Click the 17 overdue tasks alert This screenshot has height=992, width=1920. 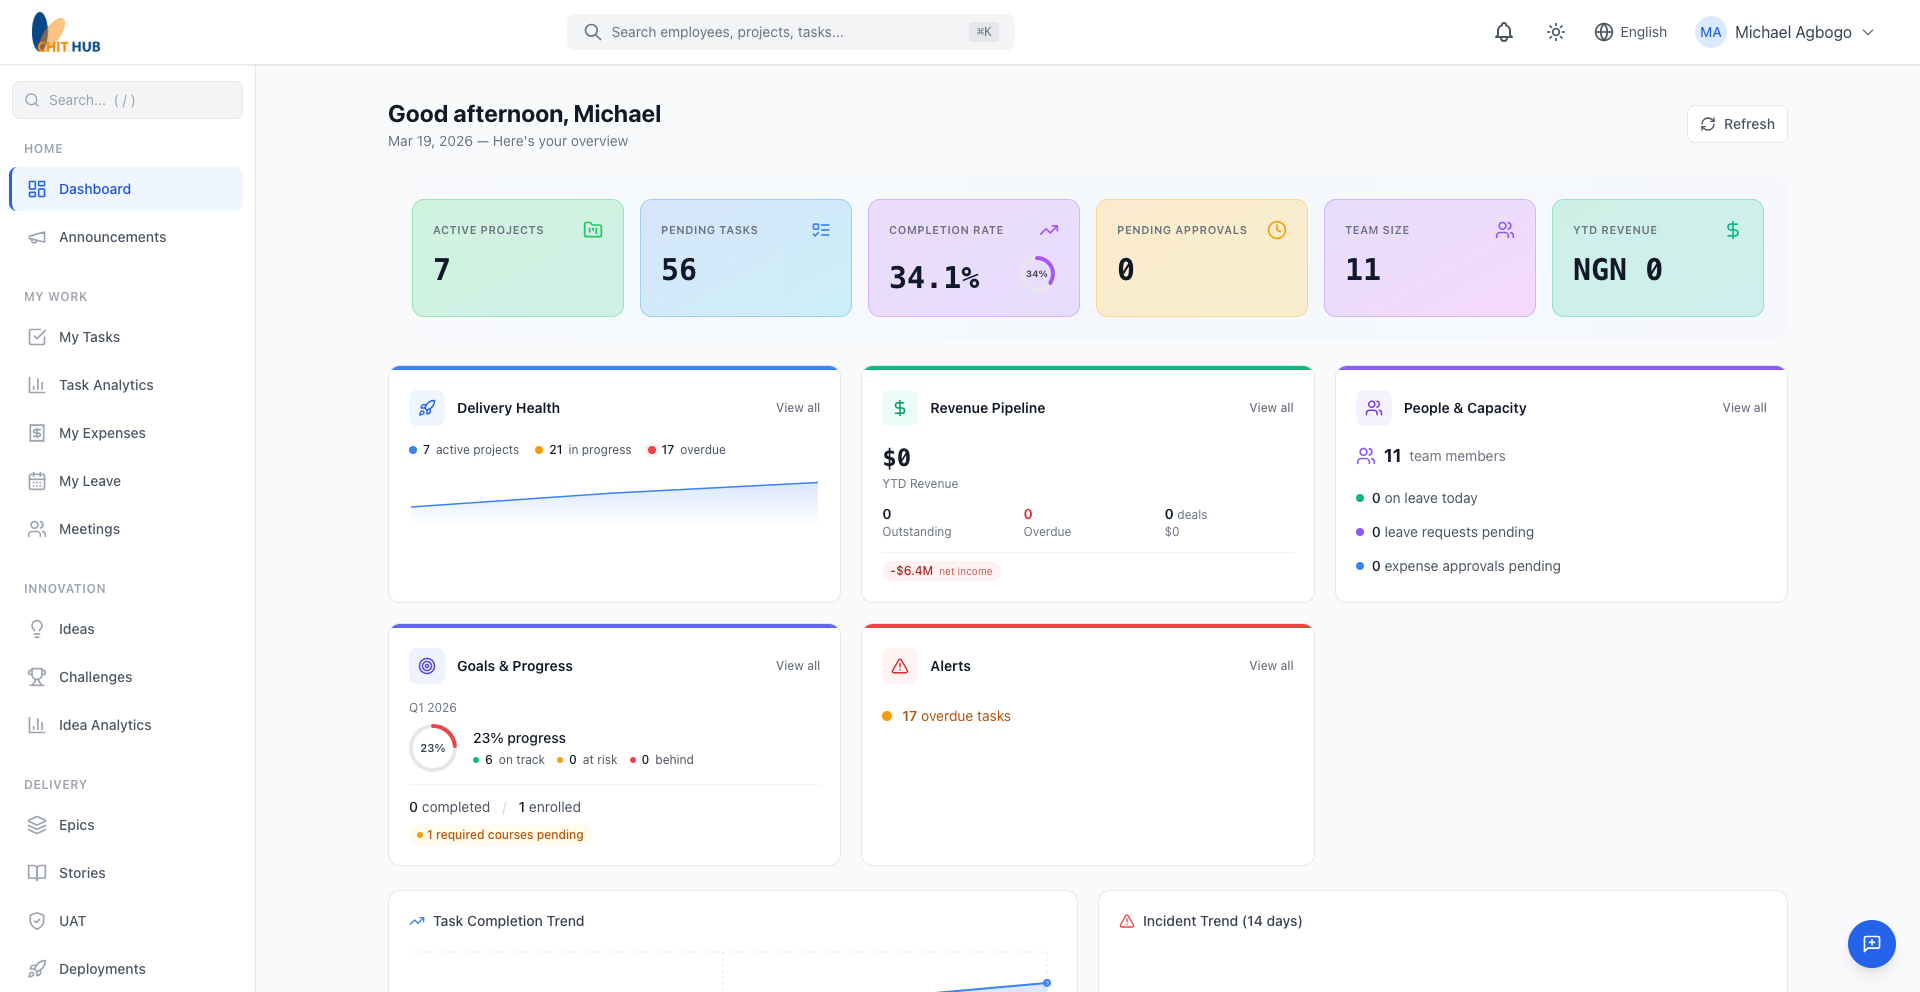(x=956, y=716)
